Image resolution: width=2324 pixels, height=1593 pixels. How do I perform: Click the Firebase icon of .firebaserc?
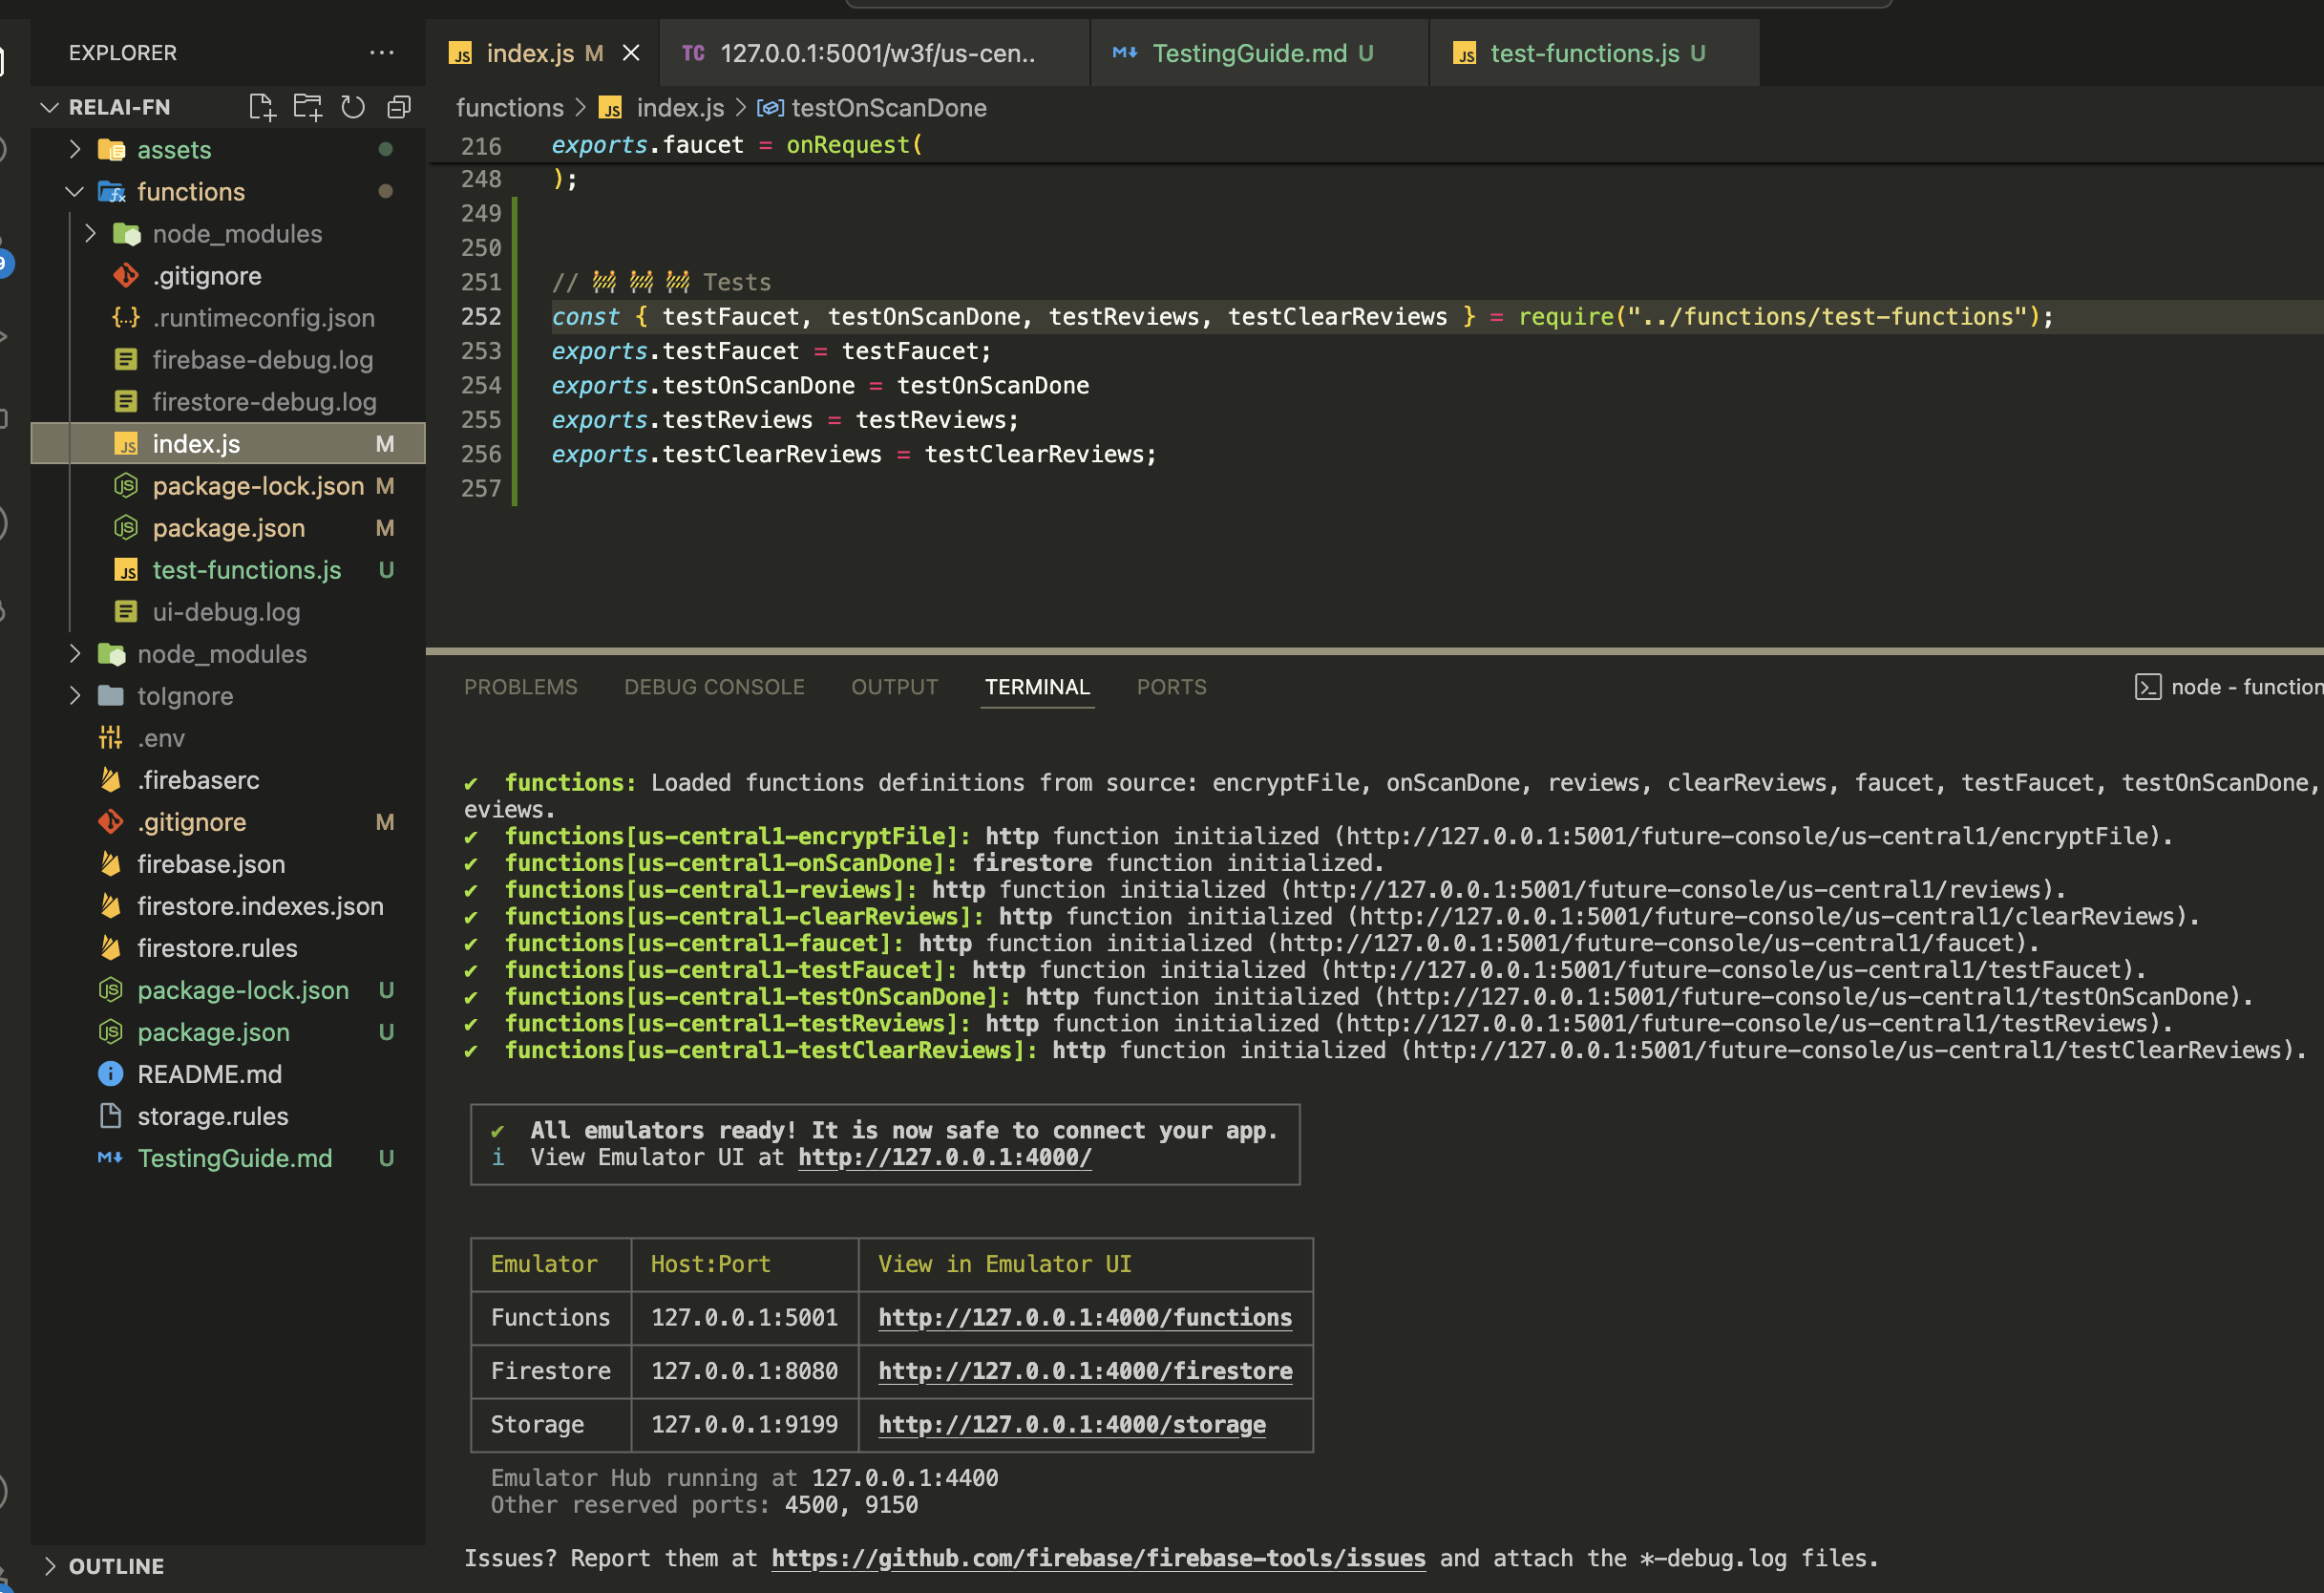(111, 779)
